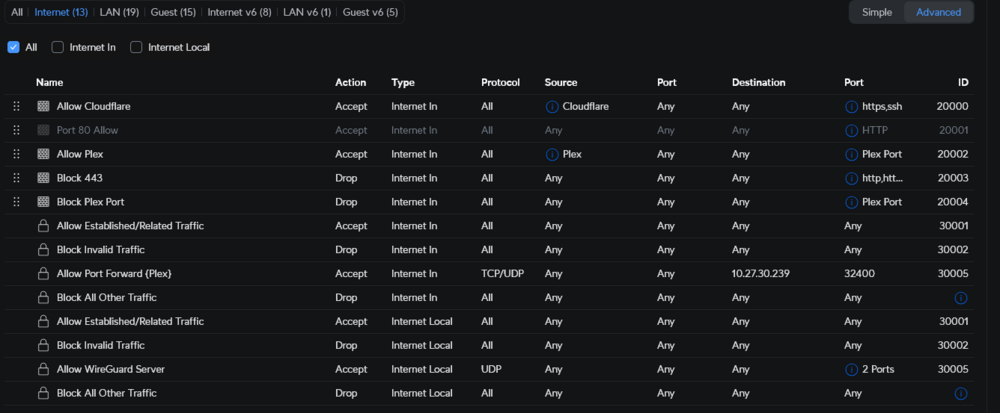Select the Internet (13) tab
Screen dimensions: 1000x413
point(61,12)
